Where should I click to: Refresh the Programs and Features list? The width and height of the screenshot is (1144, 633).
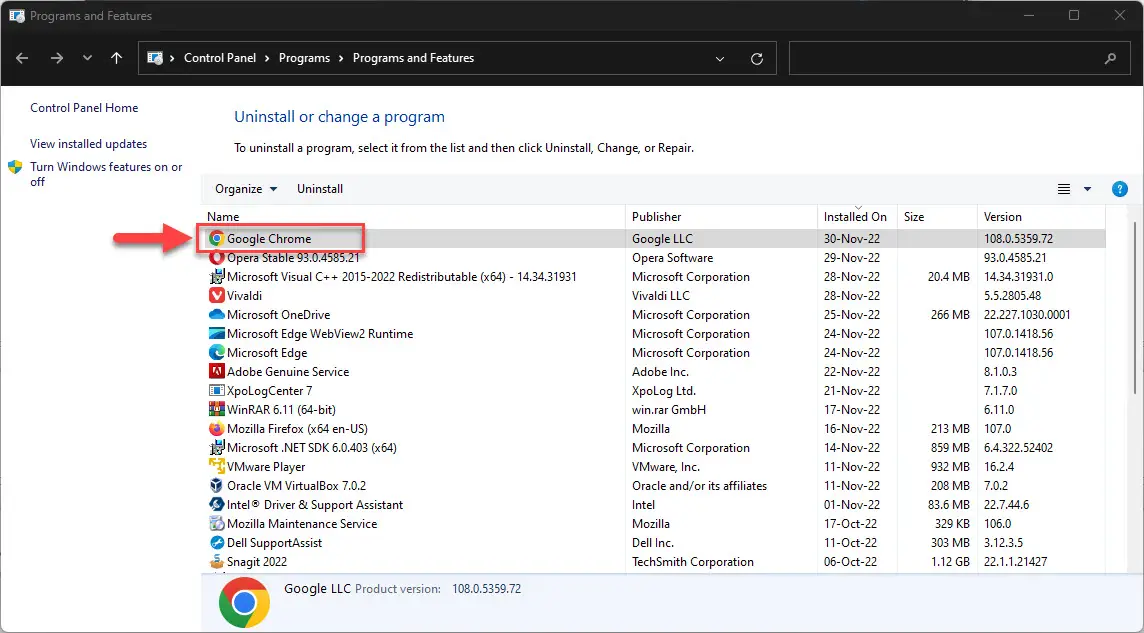[757, 59]
